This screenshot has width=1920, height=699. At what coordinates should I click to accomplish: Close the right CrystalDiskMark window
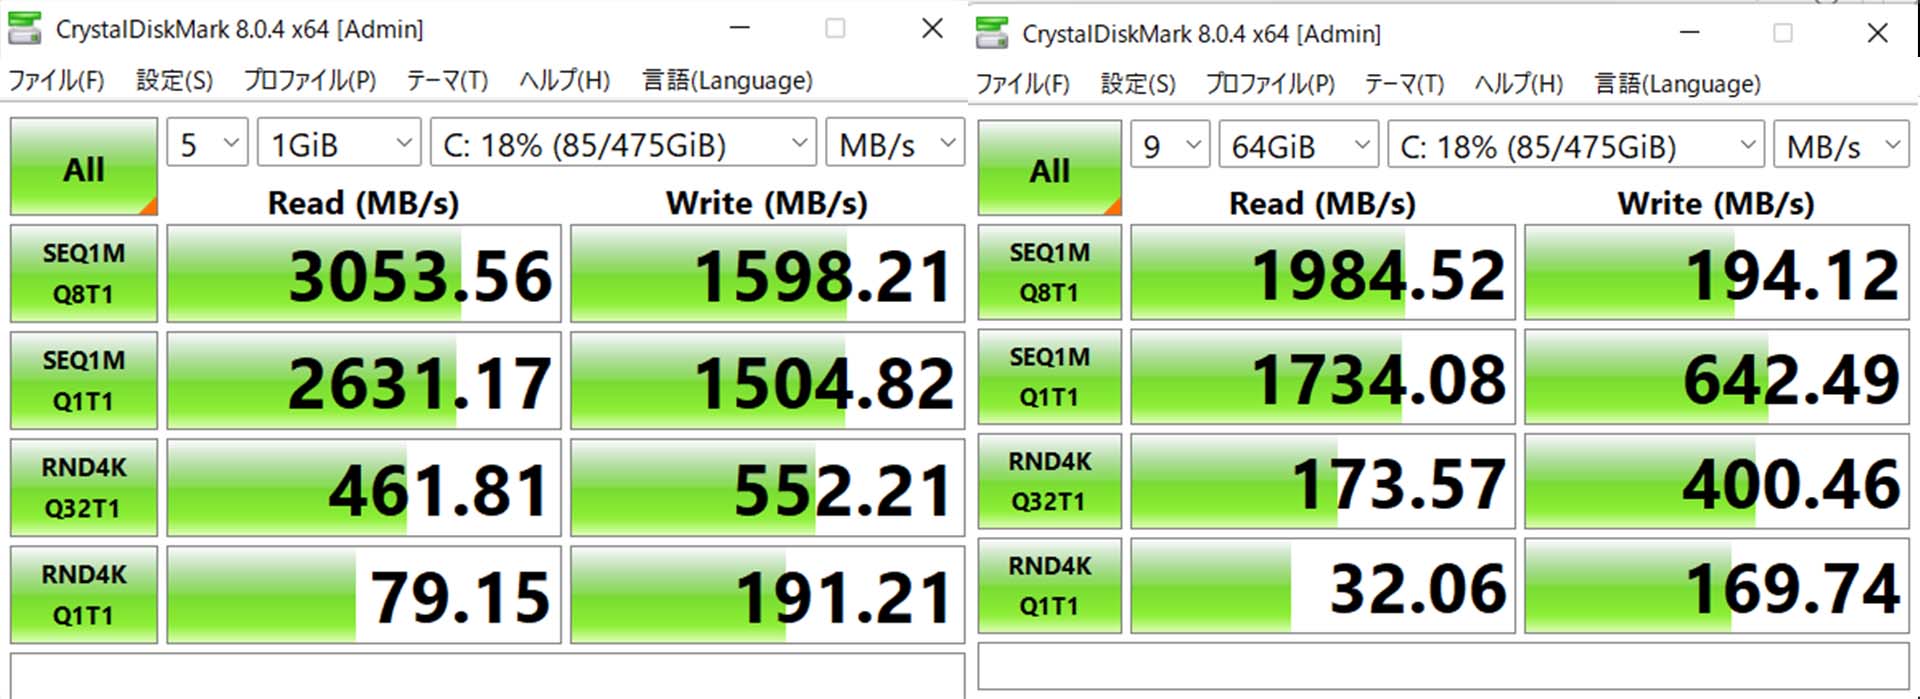coord(1877,32)
